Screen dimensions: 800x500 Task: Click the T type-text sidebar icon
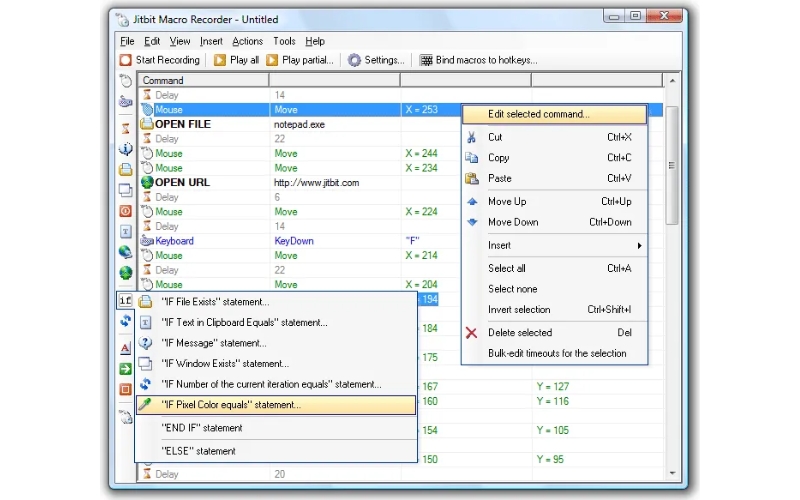(x=126, y=232)
